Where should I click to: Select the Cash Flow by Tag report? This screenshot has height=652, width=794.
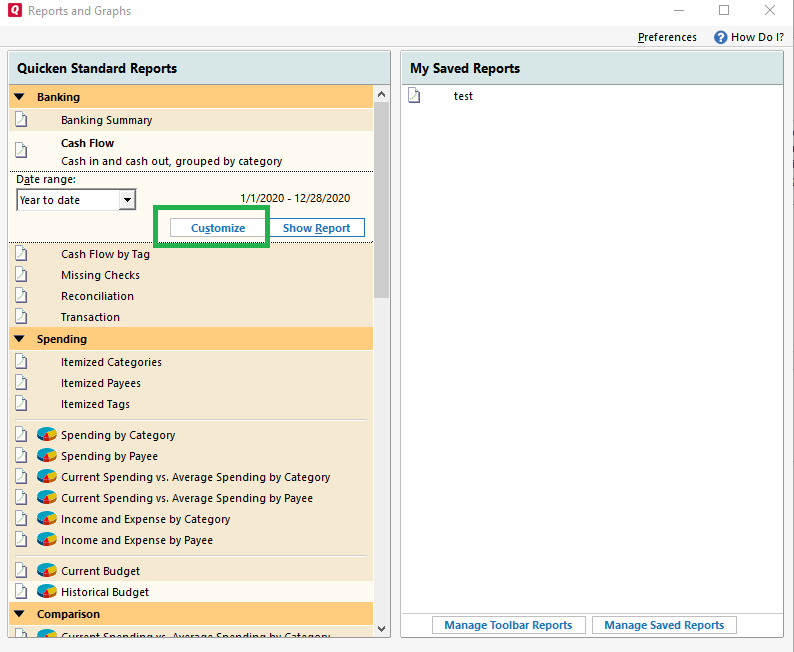pyautogui.click(x=105, y=254)
